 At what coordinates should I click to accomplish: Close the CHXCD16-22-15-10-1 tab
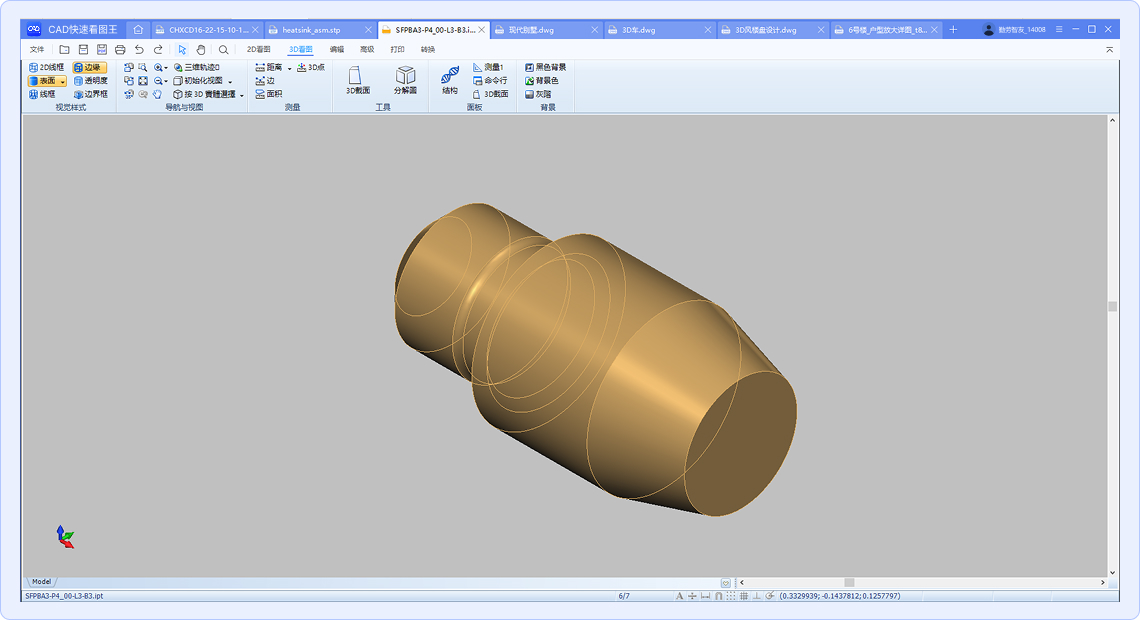click(x=255, y=30)
